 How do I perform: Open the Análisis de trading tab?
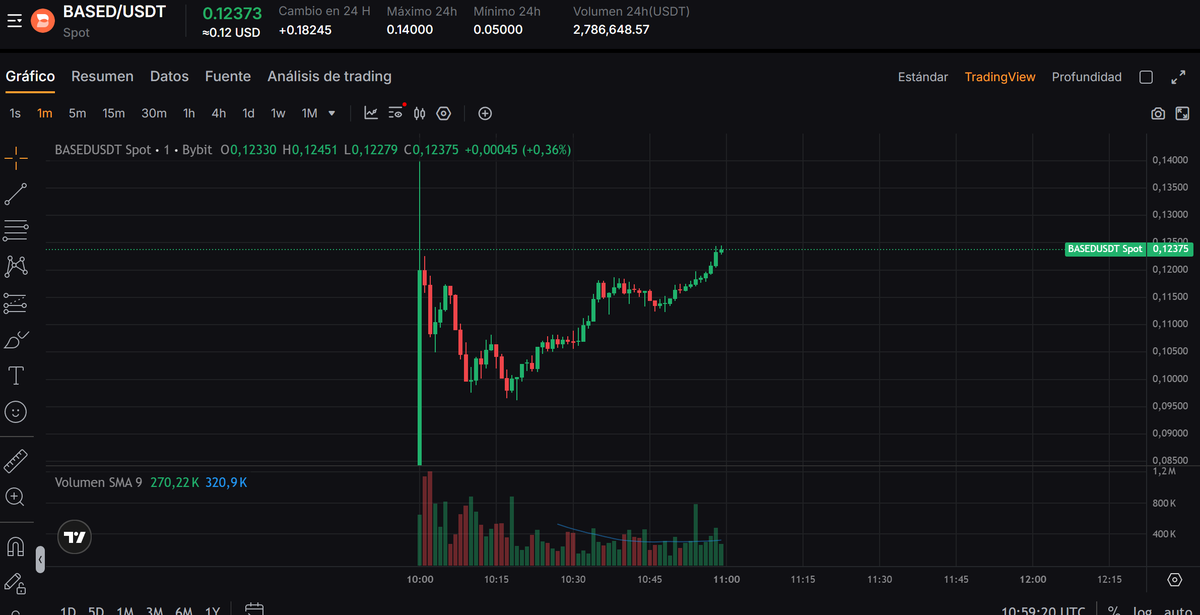pyautogui.click(x=329, y=76)
